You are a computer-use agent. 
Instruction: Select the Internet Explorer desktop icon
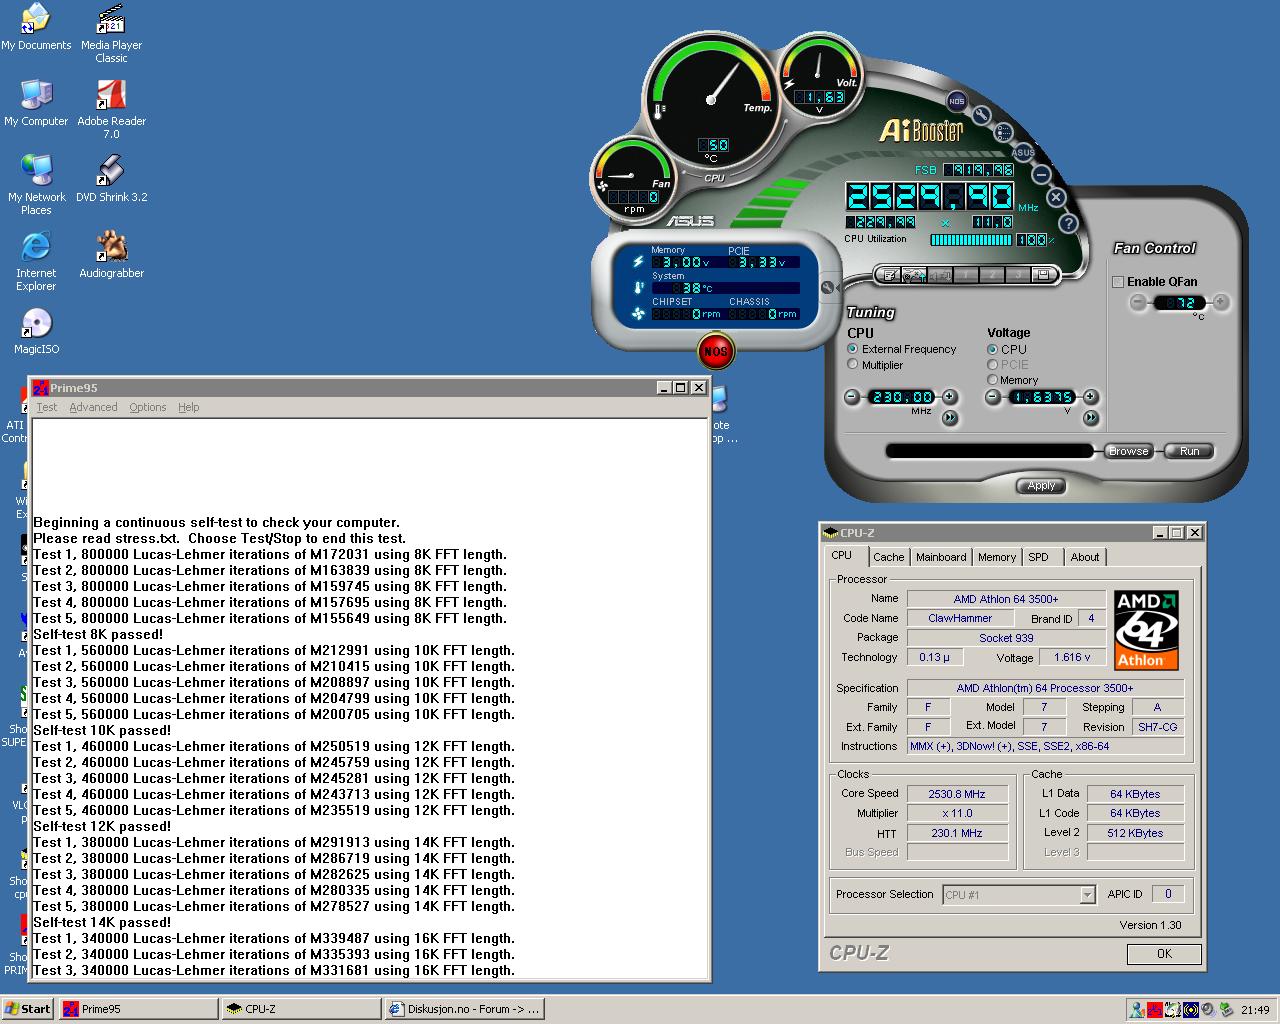(x=36, y=262)
